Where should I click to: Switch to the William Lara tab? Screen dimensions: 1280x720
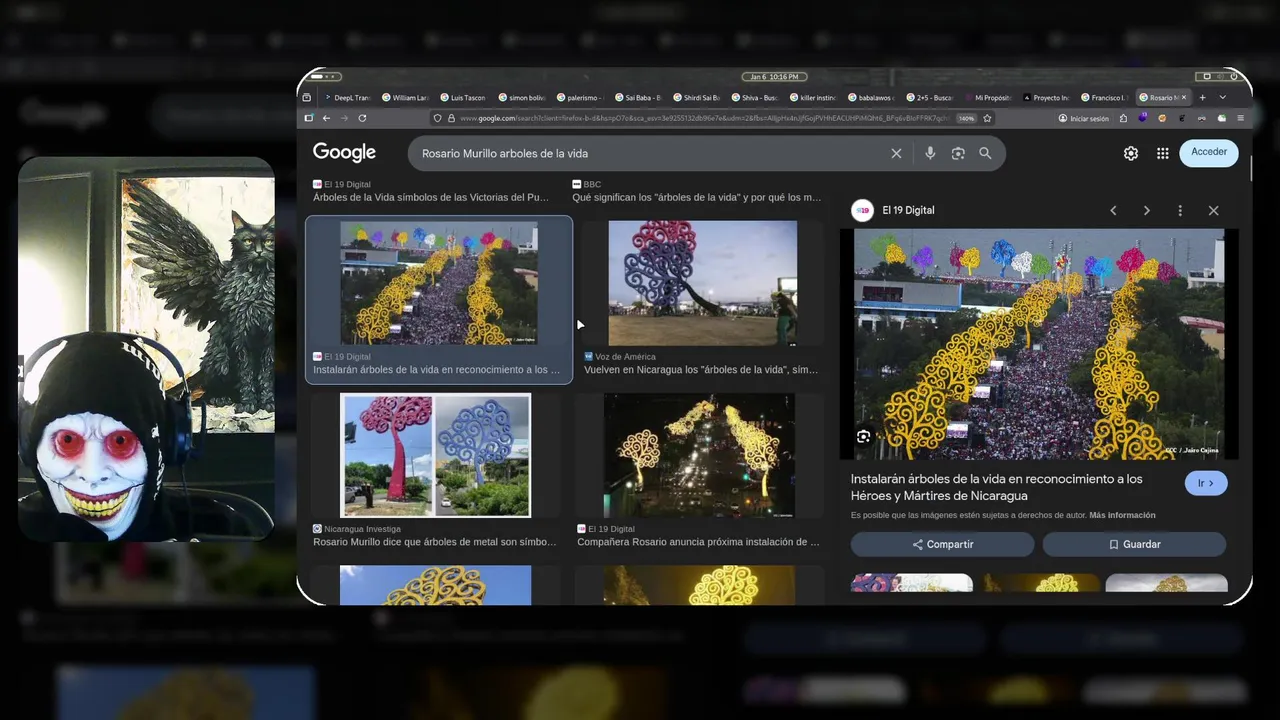coord(405,98)
